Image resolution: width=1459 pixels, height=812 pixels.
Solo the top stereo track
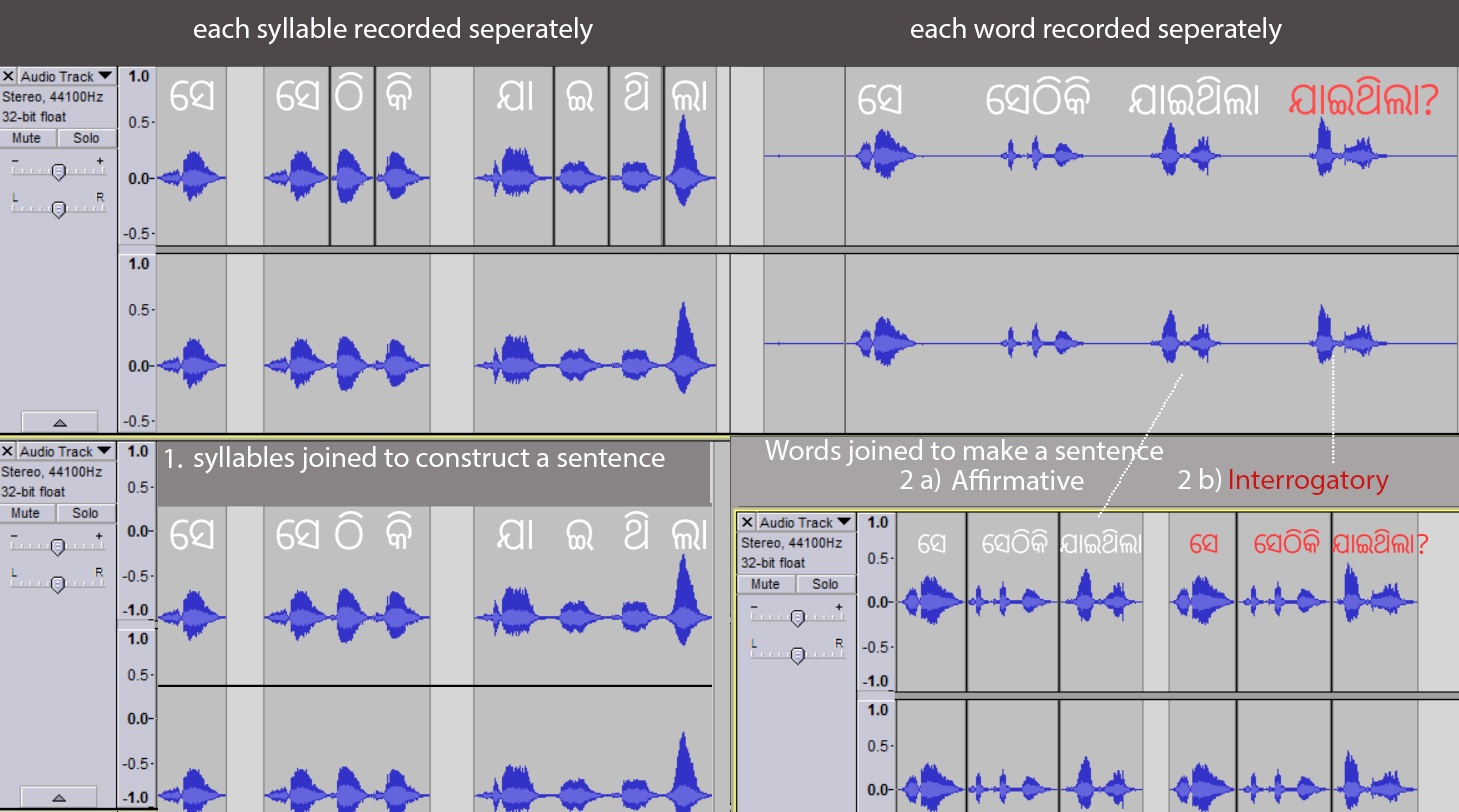pos(86,137)
